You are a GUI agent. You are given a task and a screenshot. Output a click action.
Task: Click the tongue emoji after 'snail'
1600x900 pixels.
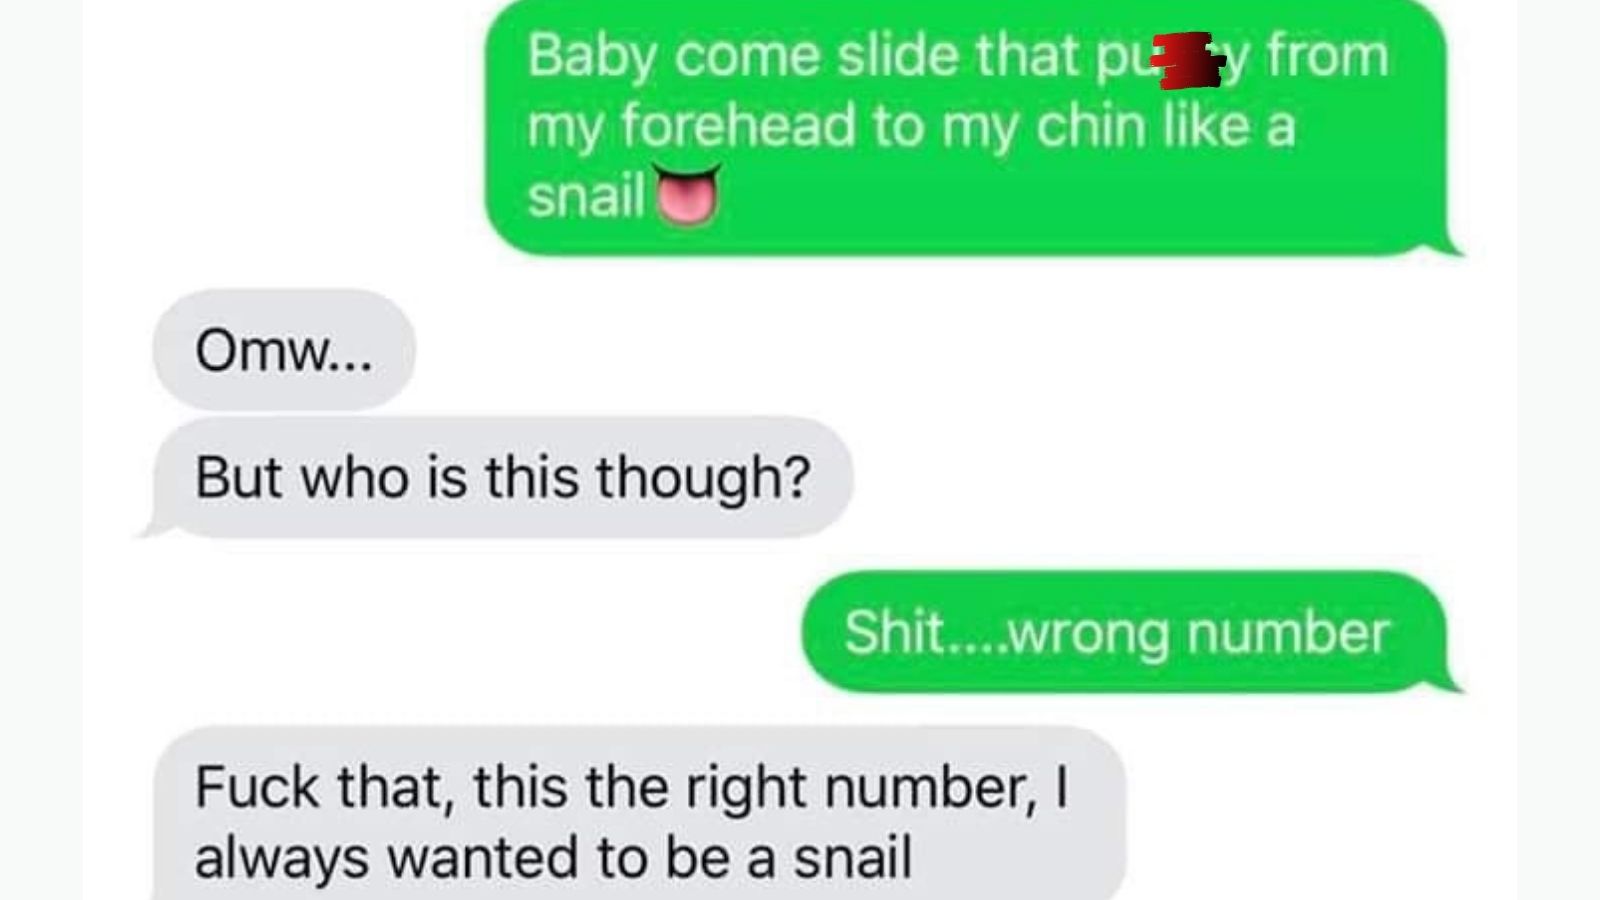[686, 195]
